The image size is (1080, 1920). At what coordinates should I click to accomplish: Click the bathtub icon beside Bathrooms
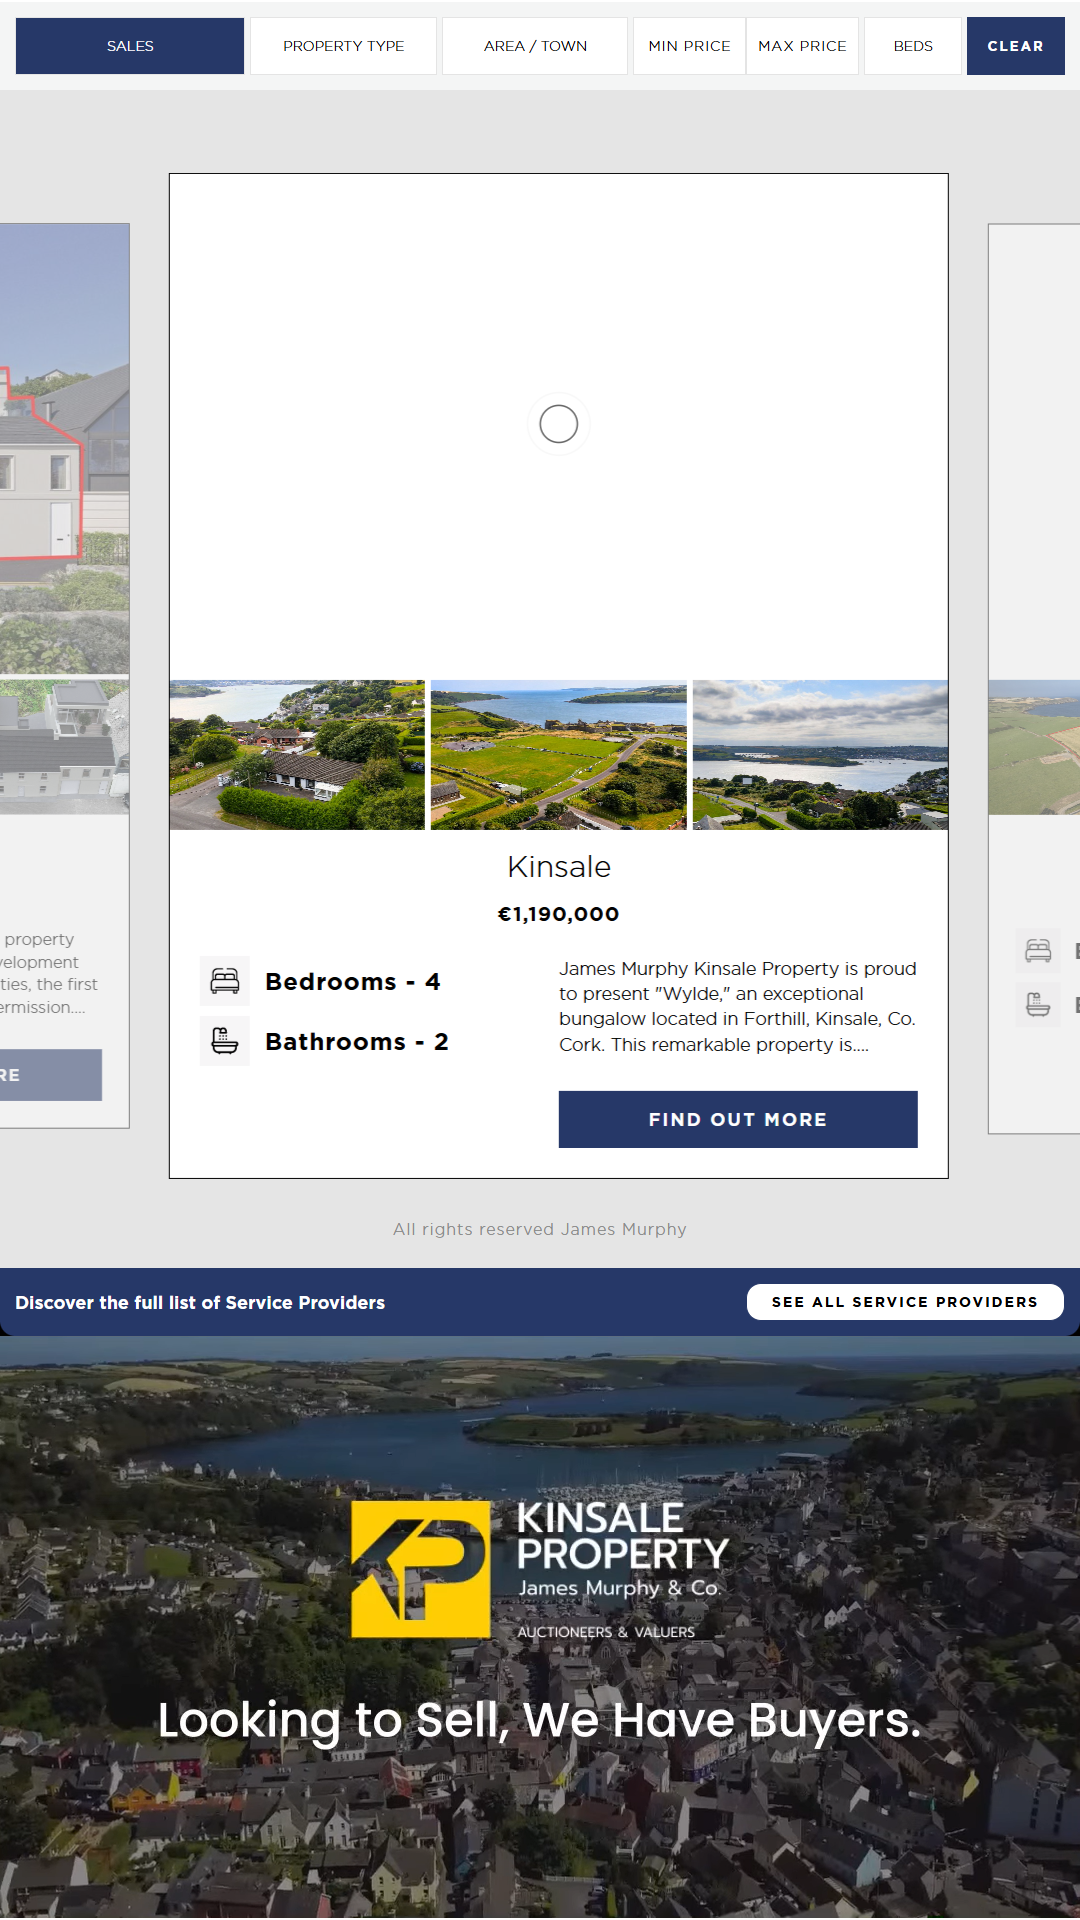click(x=225, y=1041)
